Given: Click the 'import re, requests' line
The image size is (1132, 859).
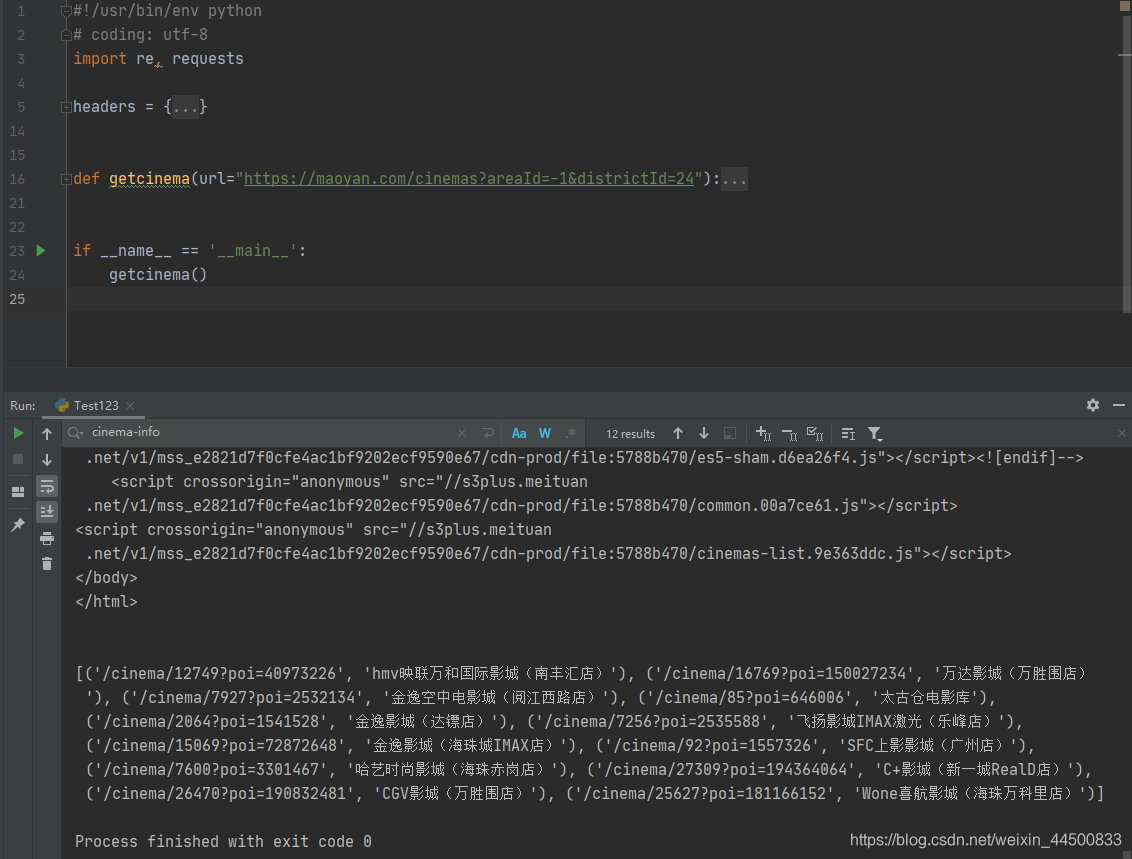Looking at the screenshot, I should pos(158,58).
